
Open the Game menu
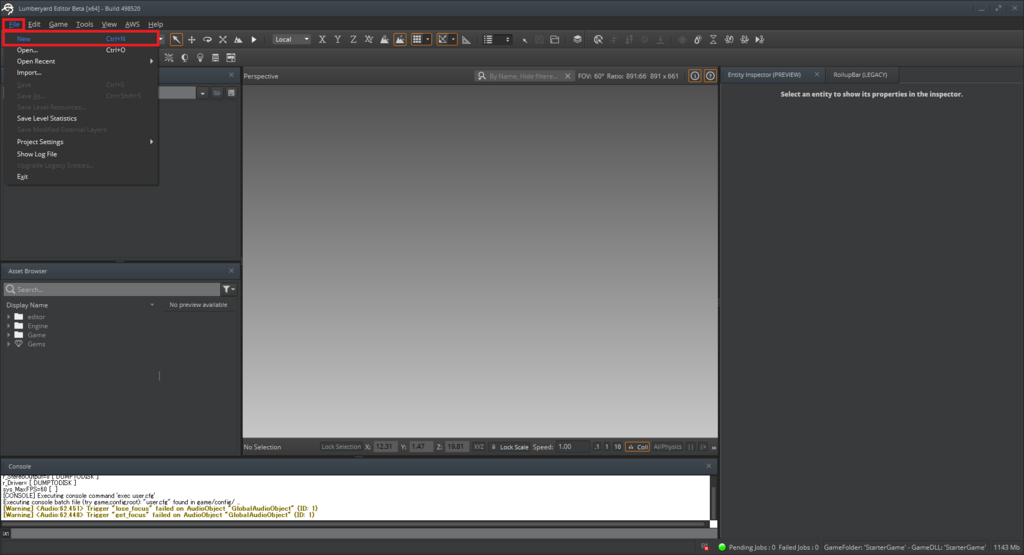click(58, 24)
